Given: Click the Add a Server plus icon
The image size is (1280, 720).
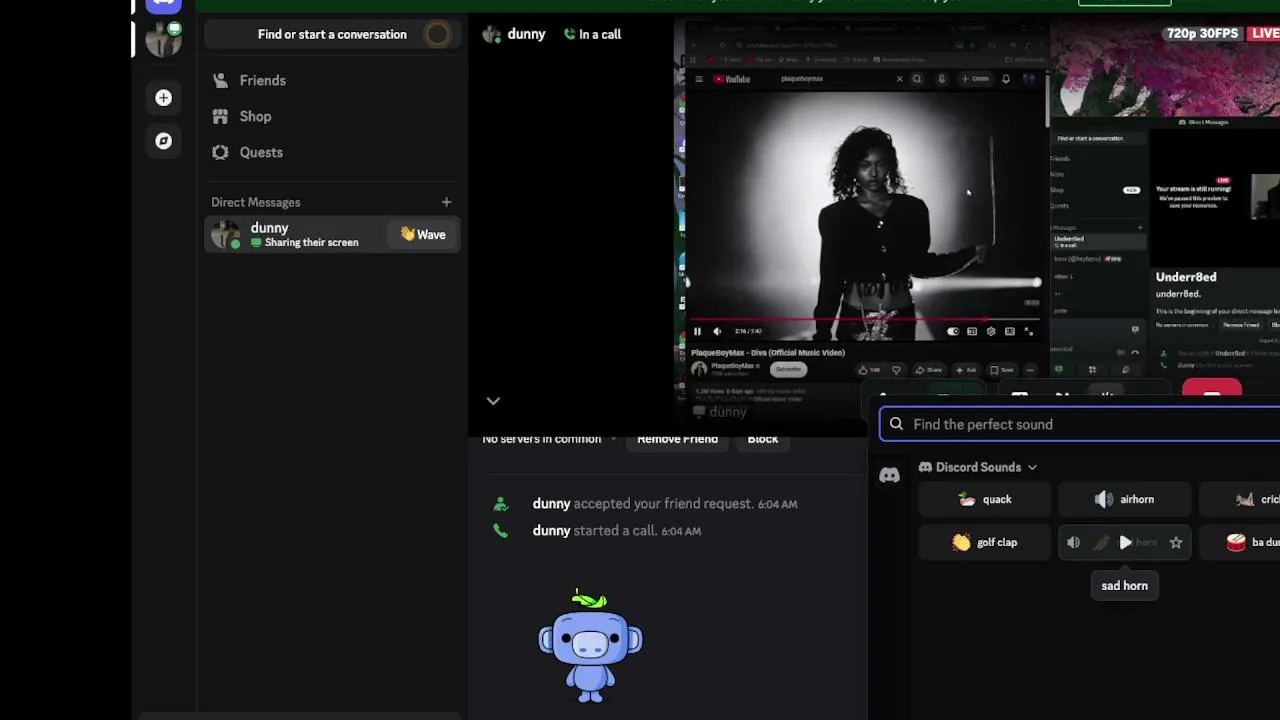Looking at the screenshot, I should pyautogui.click(x=163, y=98).
